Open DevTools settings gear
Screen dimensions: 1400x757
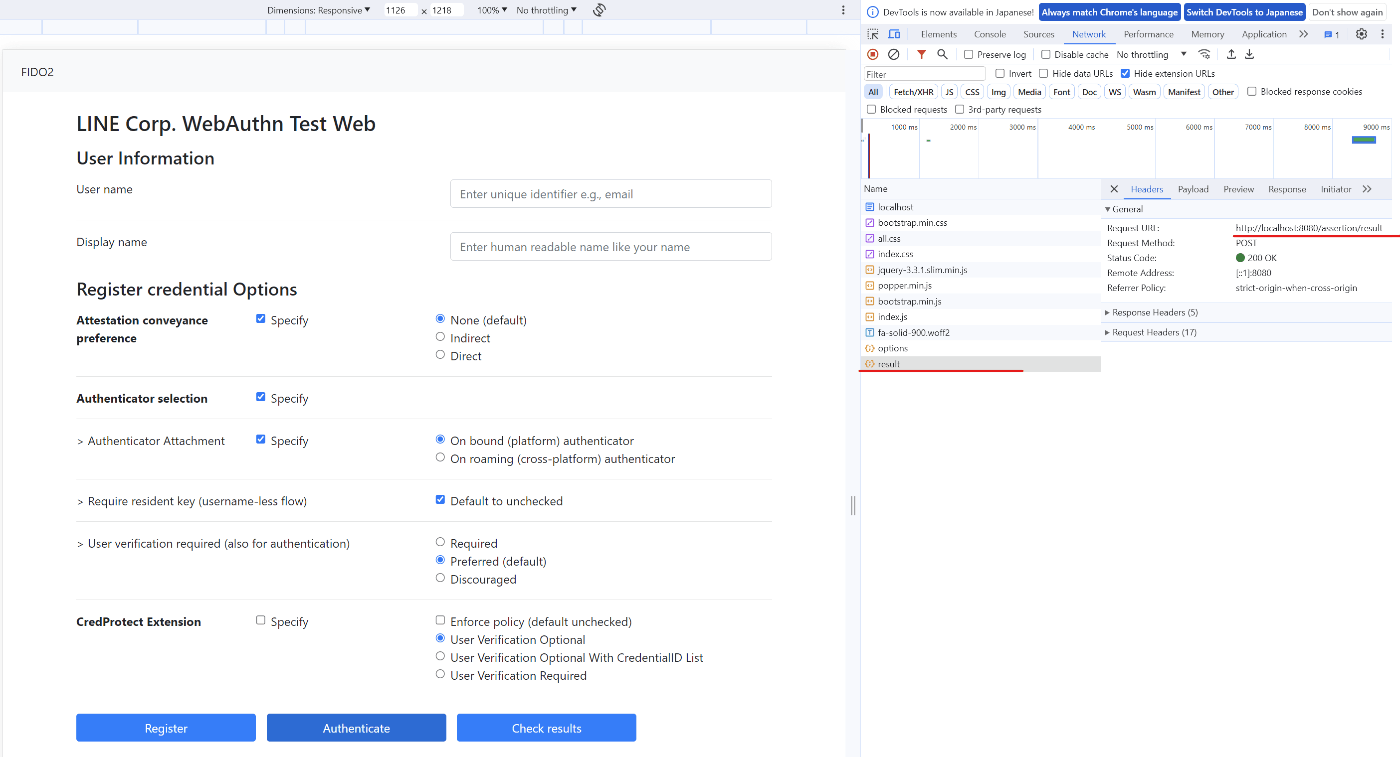point(1361,34)
